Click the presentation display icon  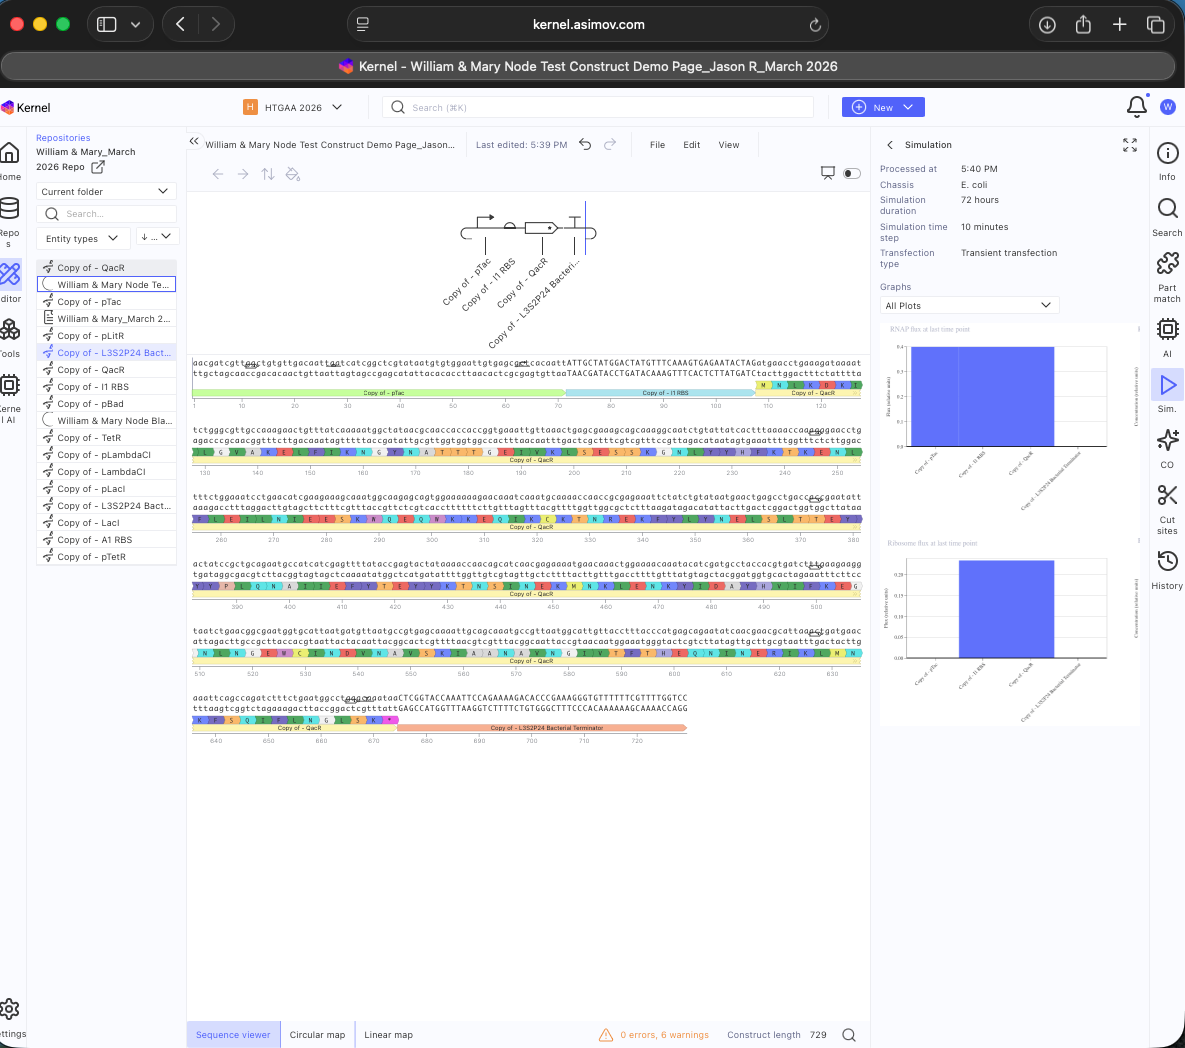tap(828, 174)
